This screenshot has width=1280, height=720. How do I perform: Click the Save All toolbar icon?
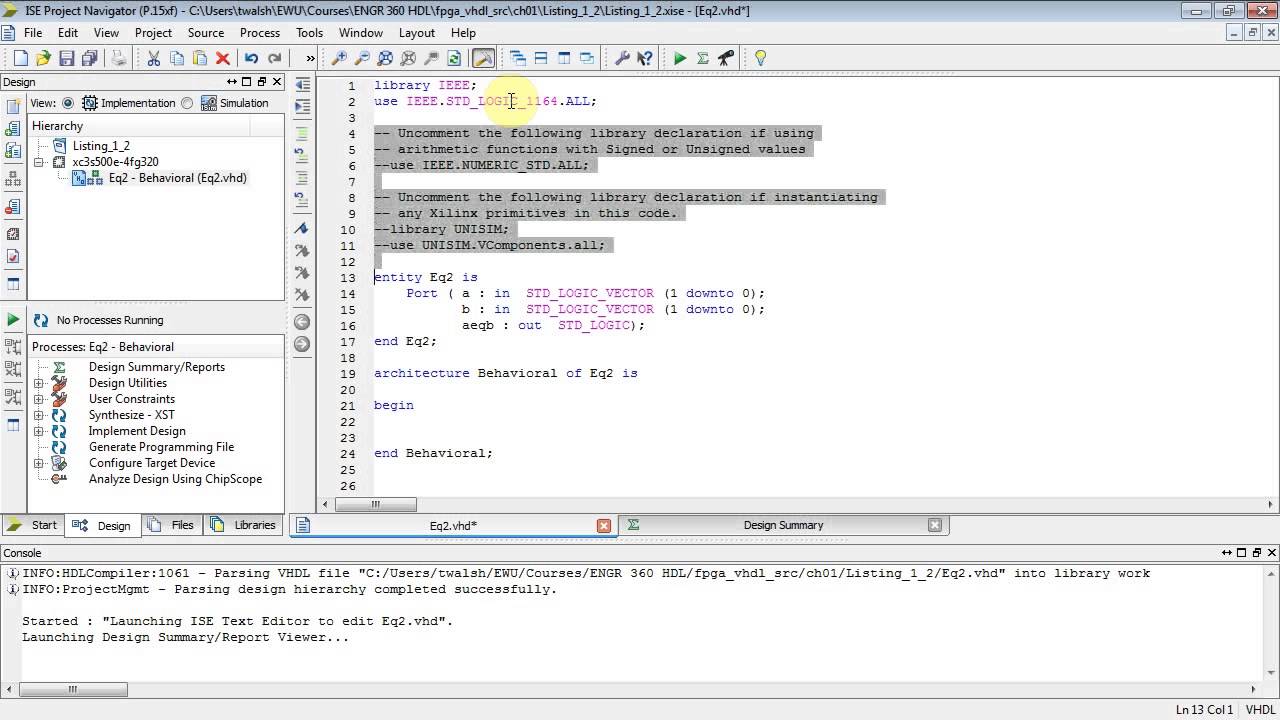(x=90, y=59)
